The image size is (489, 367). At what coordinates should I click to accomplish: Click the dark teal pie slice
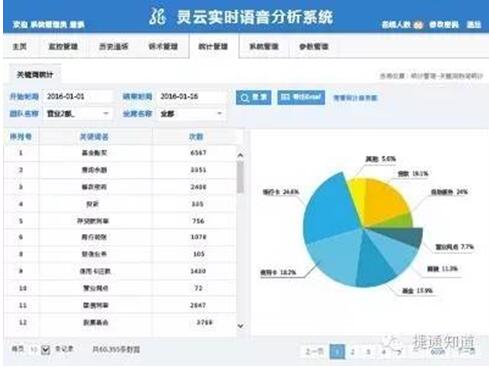click(407, 236)
